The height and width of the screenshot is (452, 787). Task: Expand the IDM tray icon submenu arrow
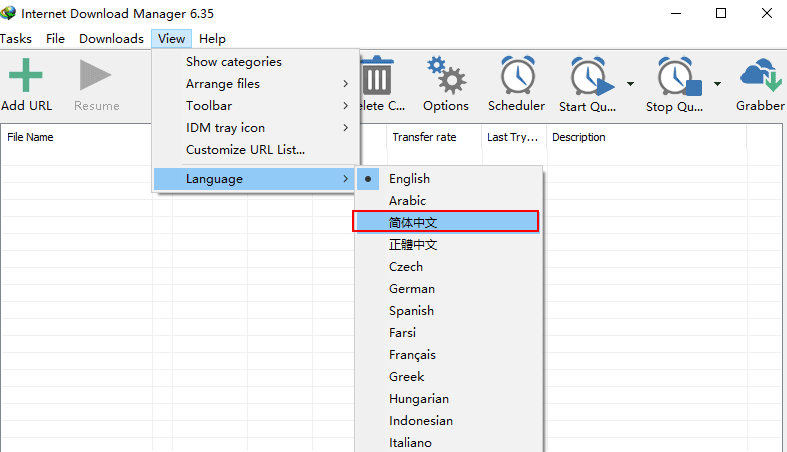coord(345,128)
